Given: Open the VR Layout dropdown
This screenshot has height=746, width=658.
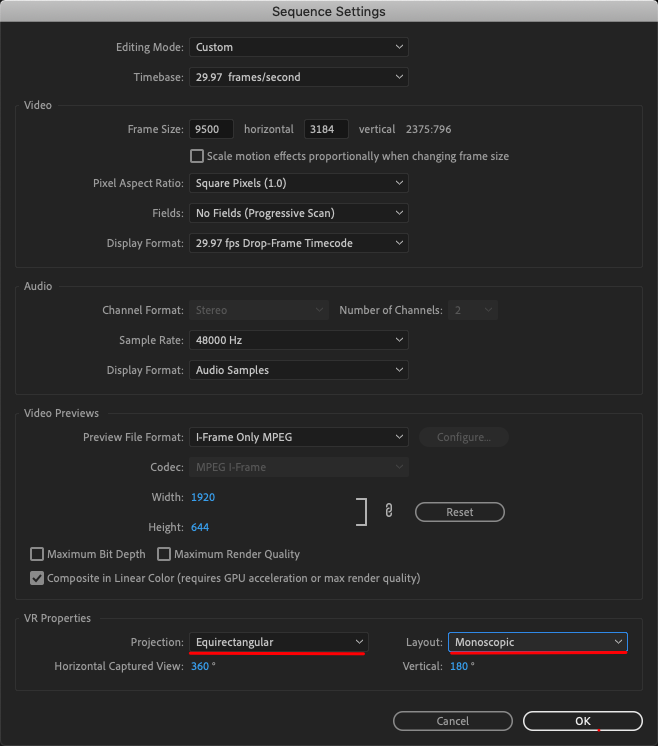Looking at the screenshot, I should click(x=538, y=642).
